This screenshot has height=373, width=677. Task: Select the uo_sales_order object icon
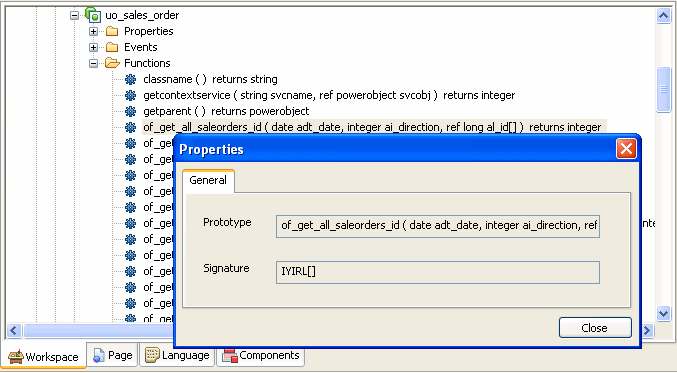coord(93,15)
